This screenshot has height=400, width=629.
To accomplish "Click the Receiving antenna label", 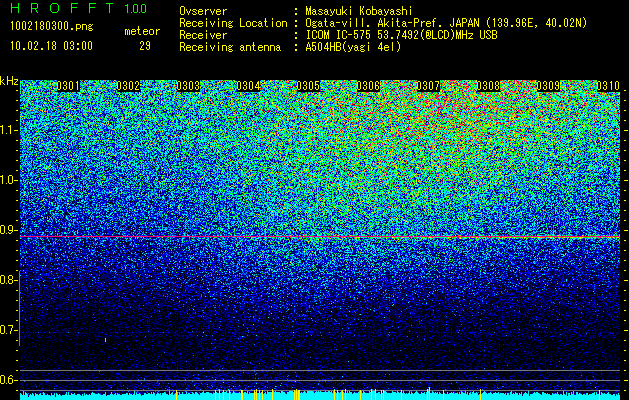I will [x=230, y=47].
